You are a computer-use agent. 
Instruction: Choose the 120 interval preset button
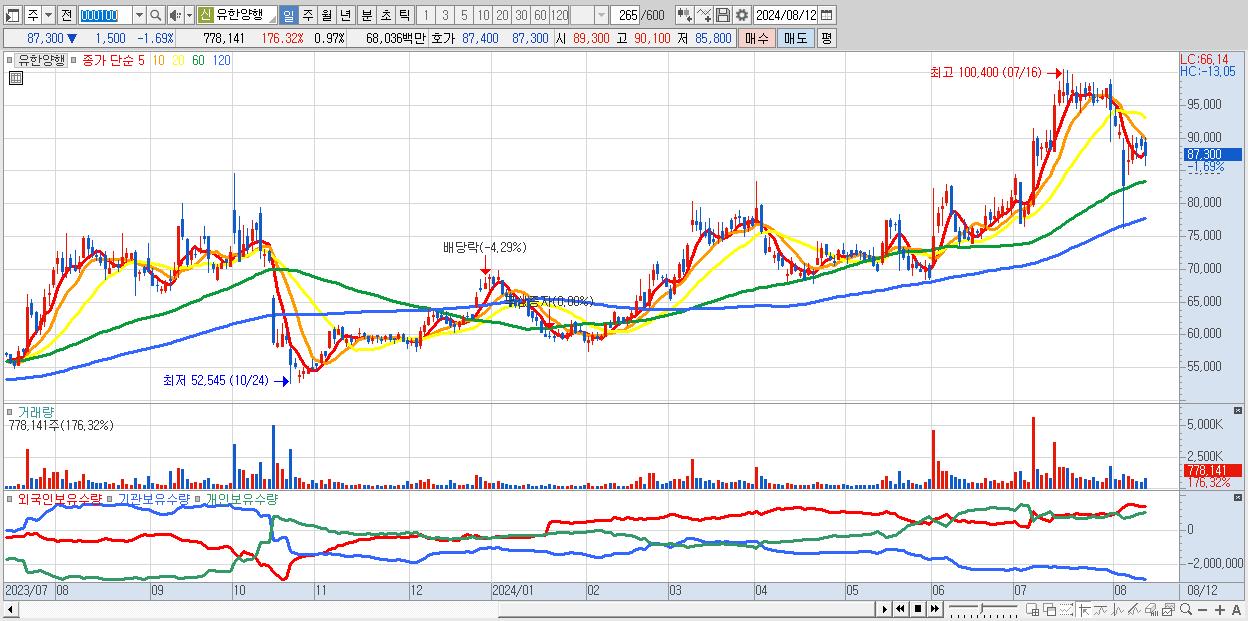pos(560,15)
